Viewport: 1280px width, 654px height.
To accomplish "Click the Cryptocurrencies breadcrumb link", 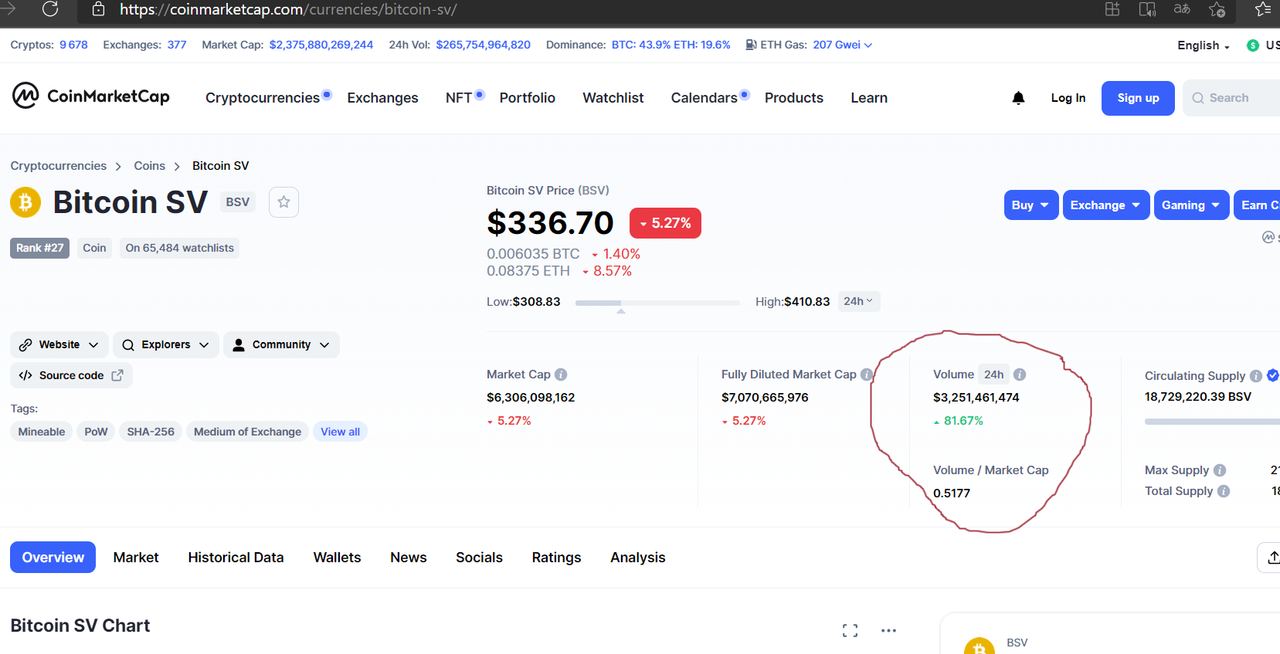I will [x=58, y=166].
